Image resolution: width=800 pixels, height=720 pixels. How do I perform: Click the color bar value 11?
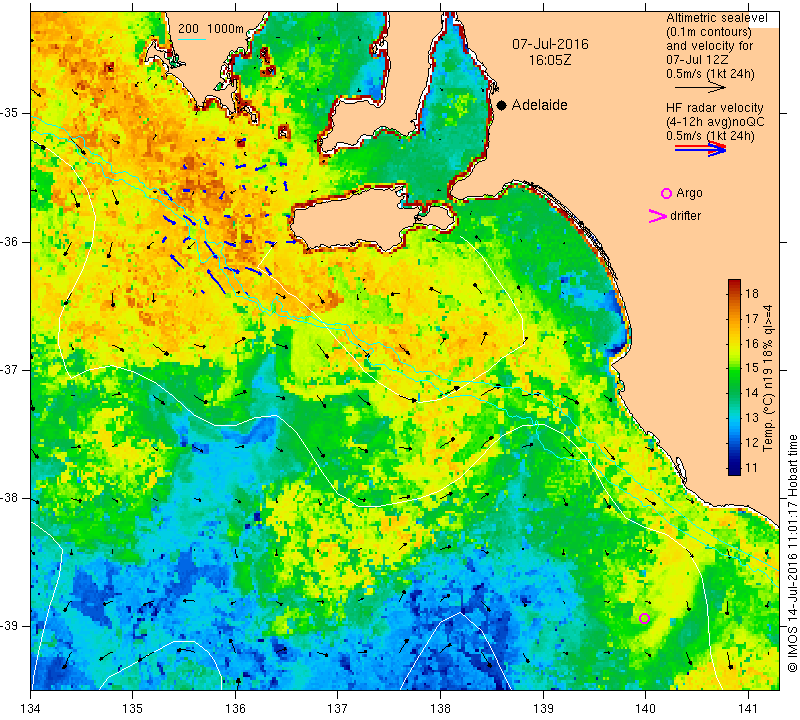[752, 467]
